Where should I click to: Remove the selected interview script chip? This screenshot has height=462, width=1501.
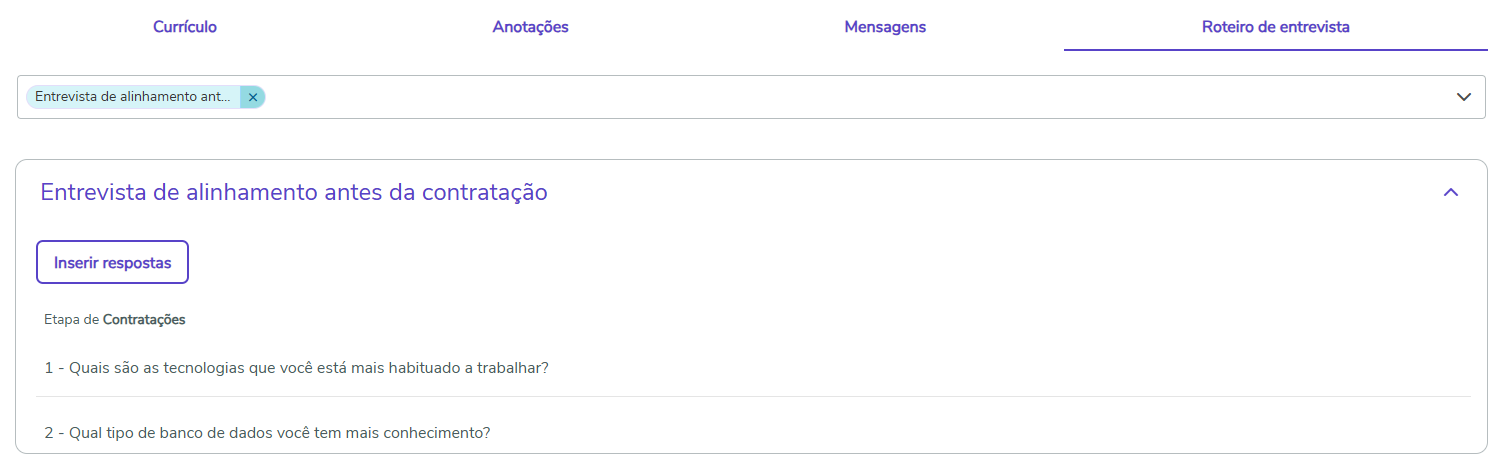253,97
